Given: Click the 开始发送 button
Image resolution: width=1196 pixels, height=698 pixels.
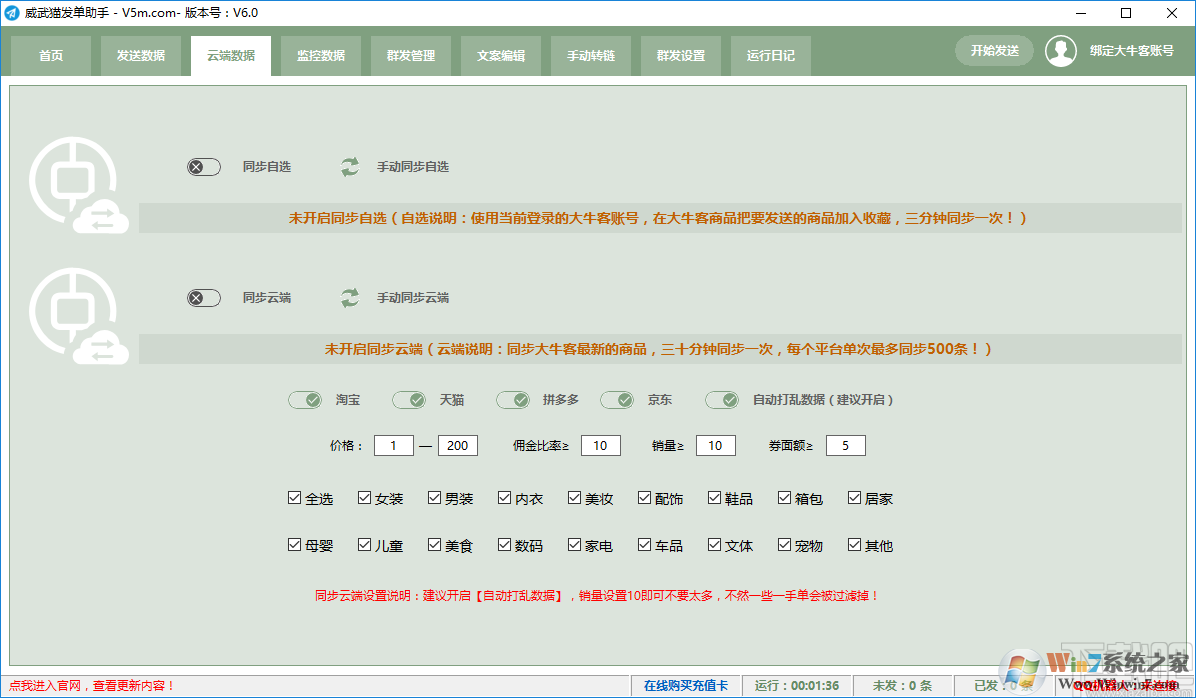Looking at the screenshot, I should click(x=994, y=50).
